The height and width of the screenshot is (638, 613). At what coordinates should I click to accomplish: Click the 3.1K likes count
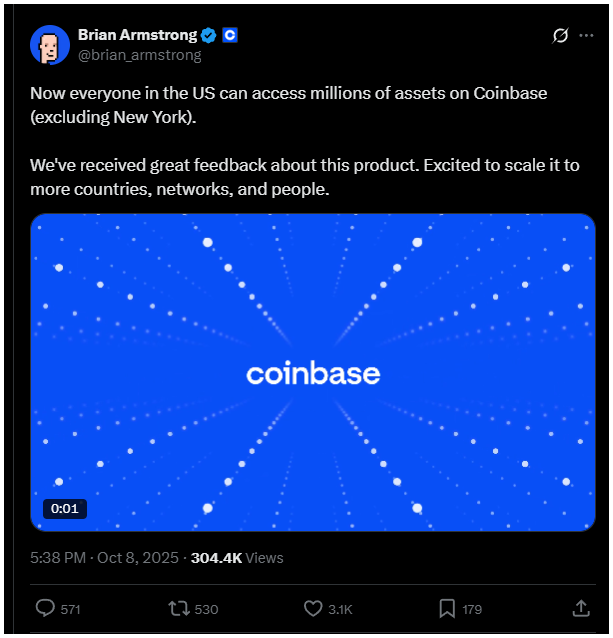[341, 609]
